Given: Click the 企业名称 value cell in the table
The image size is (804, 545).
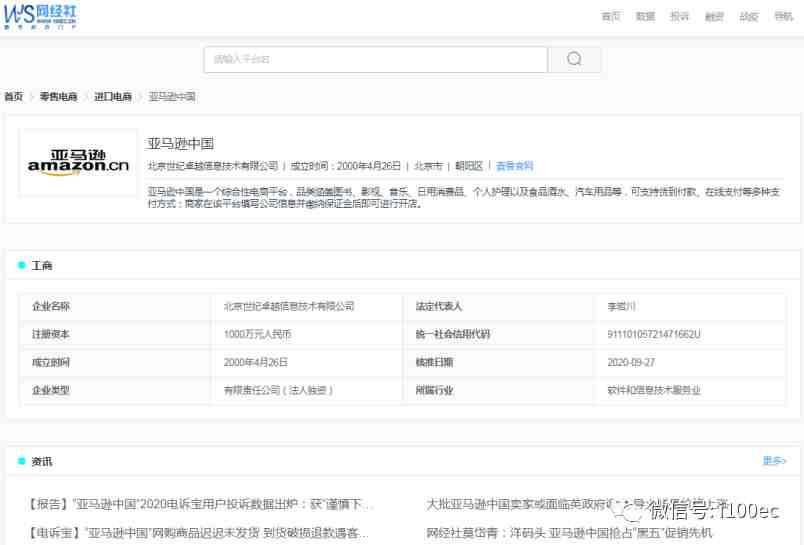Looking at the screenshot, I should click(x=307, y=307).
